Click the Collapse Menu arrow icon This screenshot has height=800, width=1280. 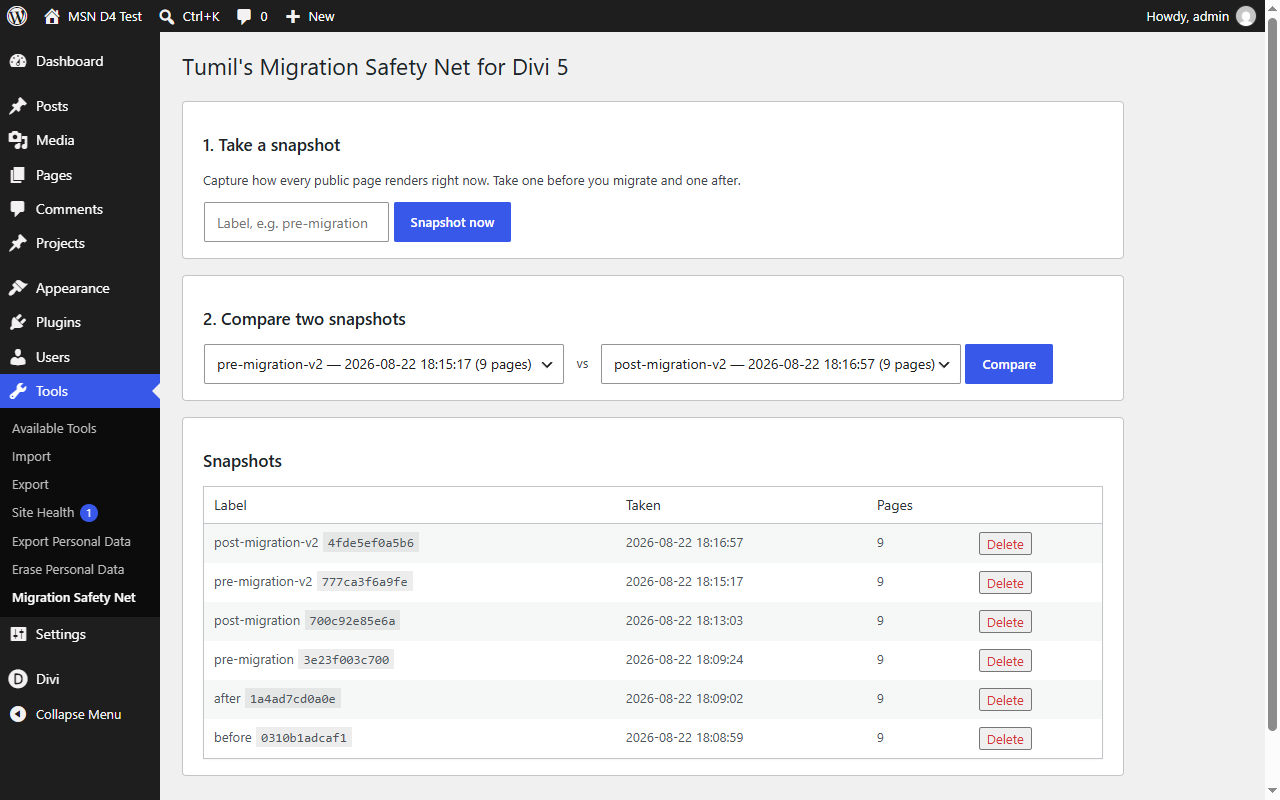click(x=18, y=714)
